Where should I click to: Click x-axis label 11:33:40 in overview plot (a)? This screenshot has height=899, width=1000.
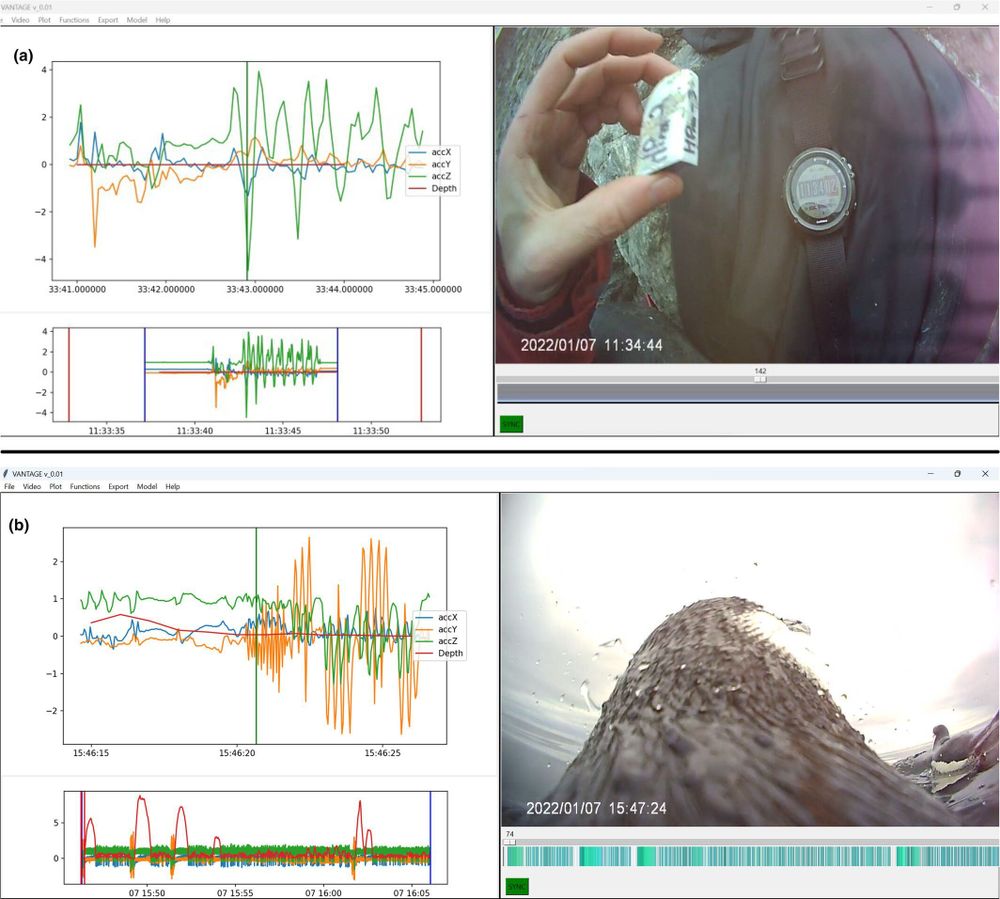(195, 431)
